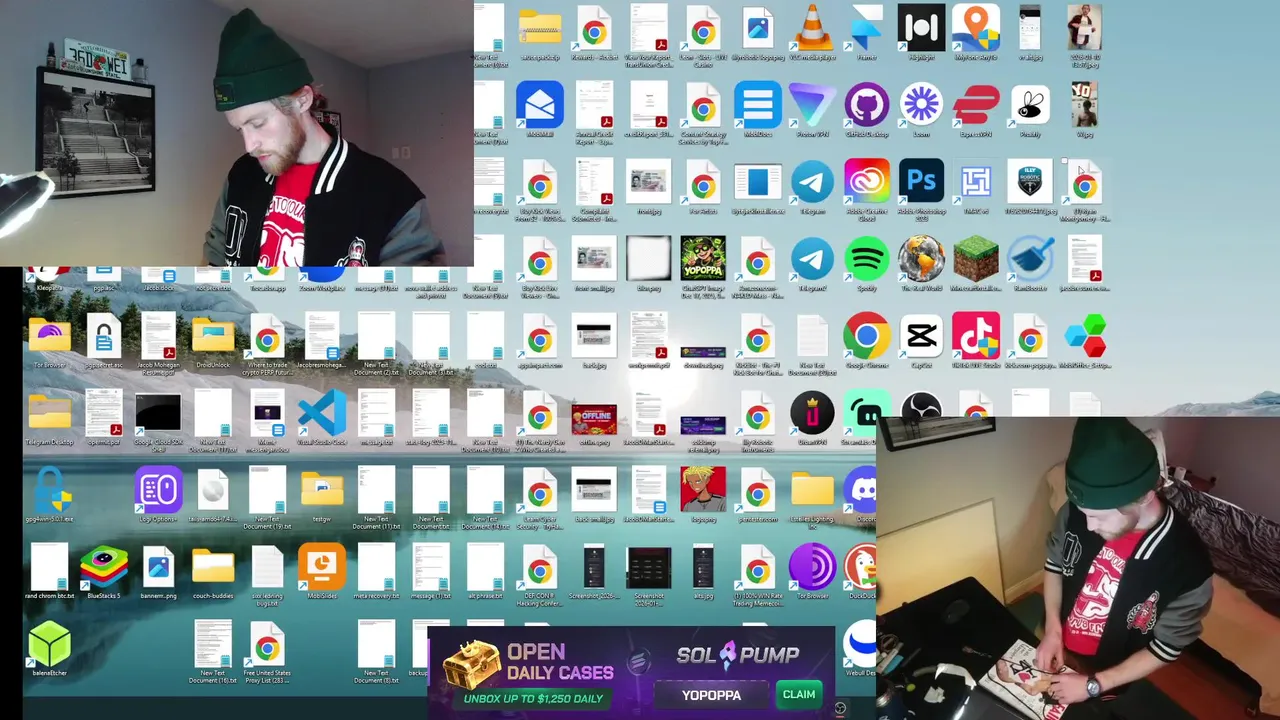This screenshot has height=720, width=1280.
Task: Open the Adobe Creative Cloud icon
Action: coord(867,183)
